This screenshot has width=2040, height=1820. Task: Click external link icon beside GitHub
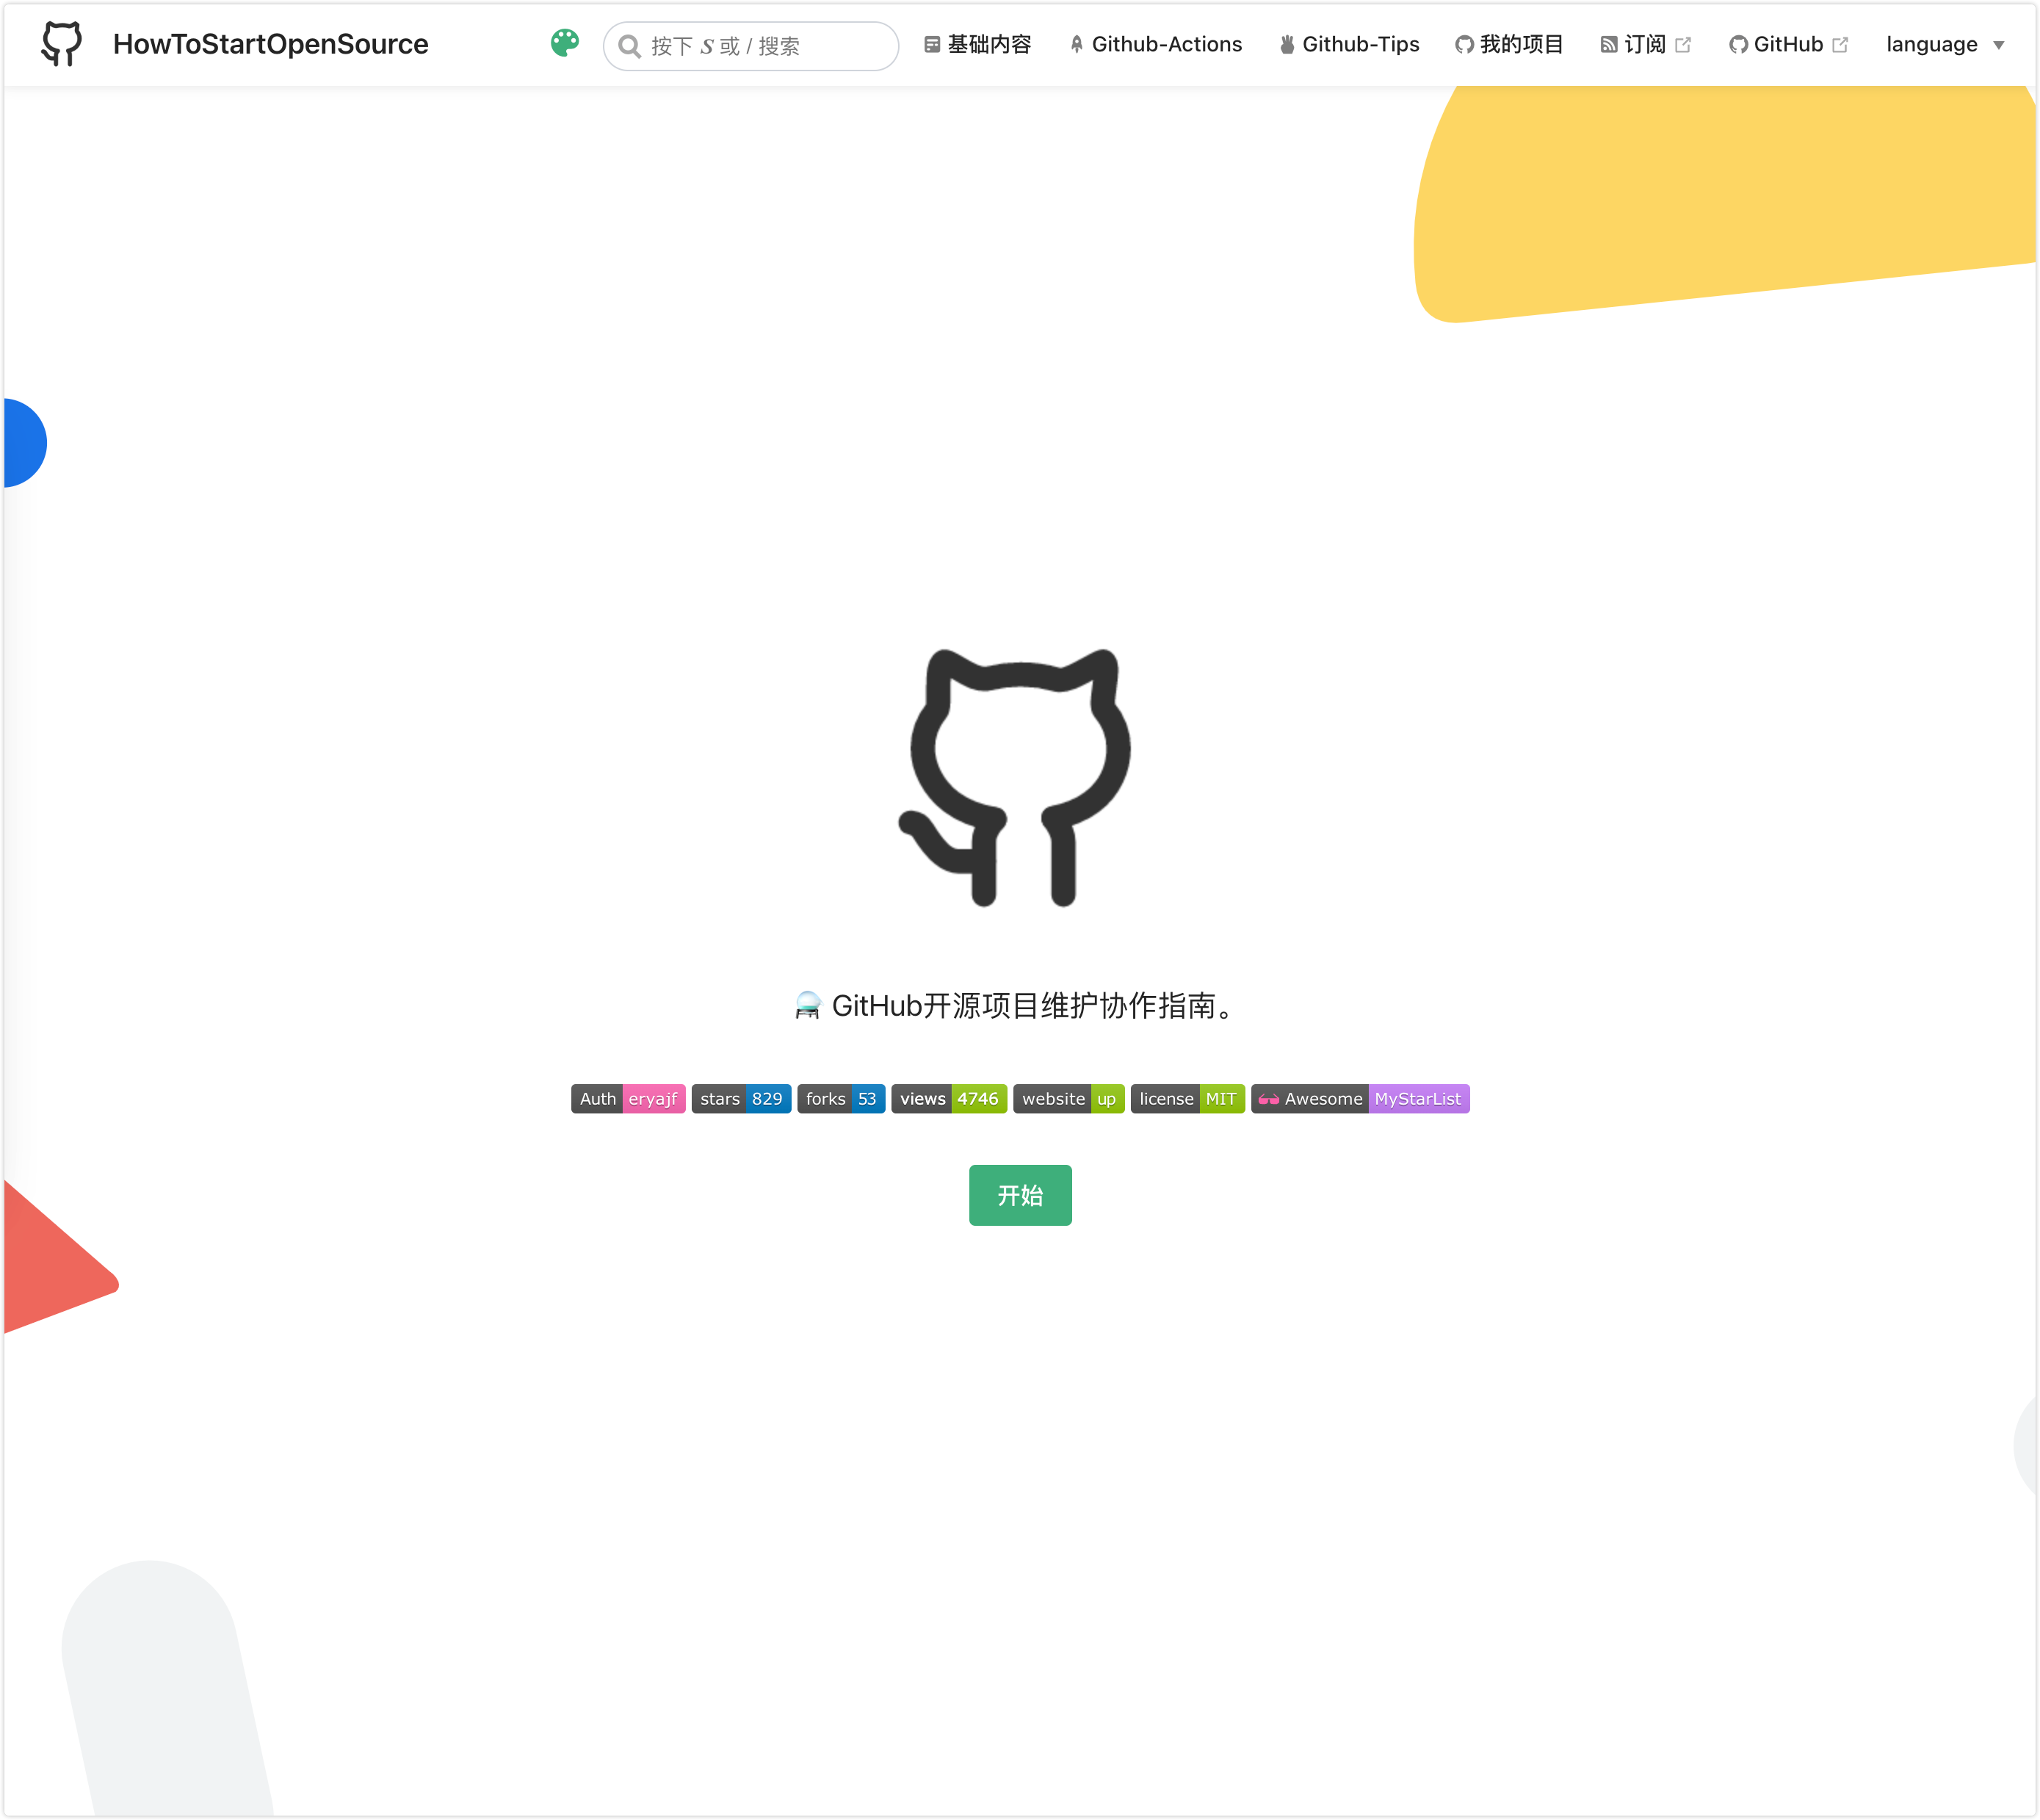click(x=1840, y=45)
